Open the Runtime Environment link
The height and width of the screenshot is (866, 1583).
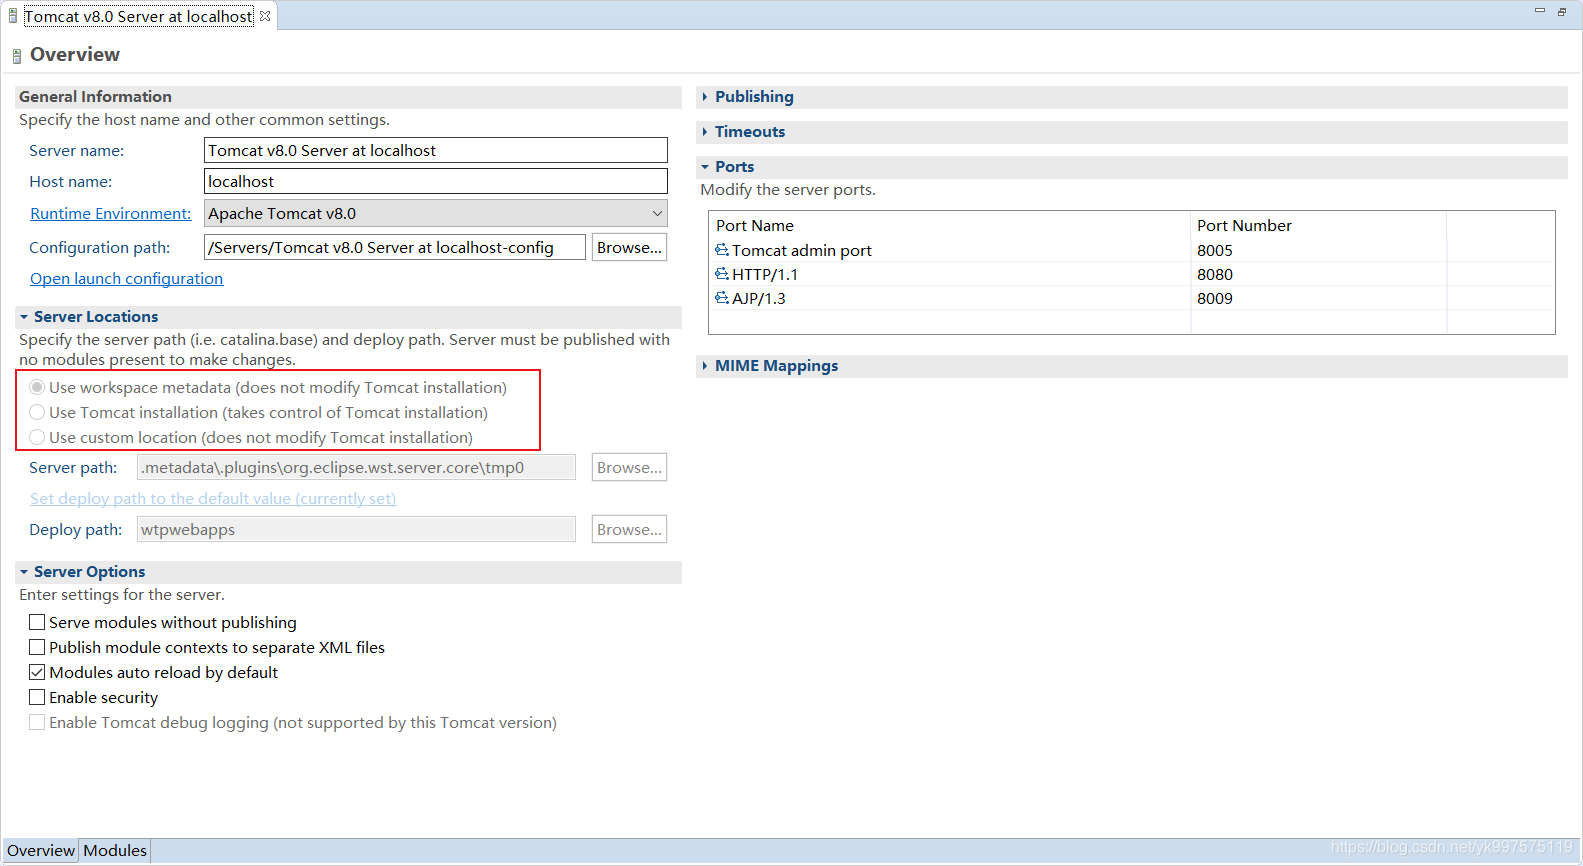(110, 213)
